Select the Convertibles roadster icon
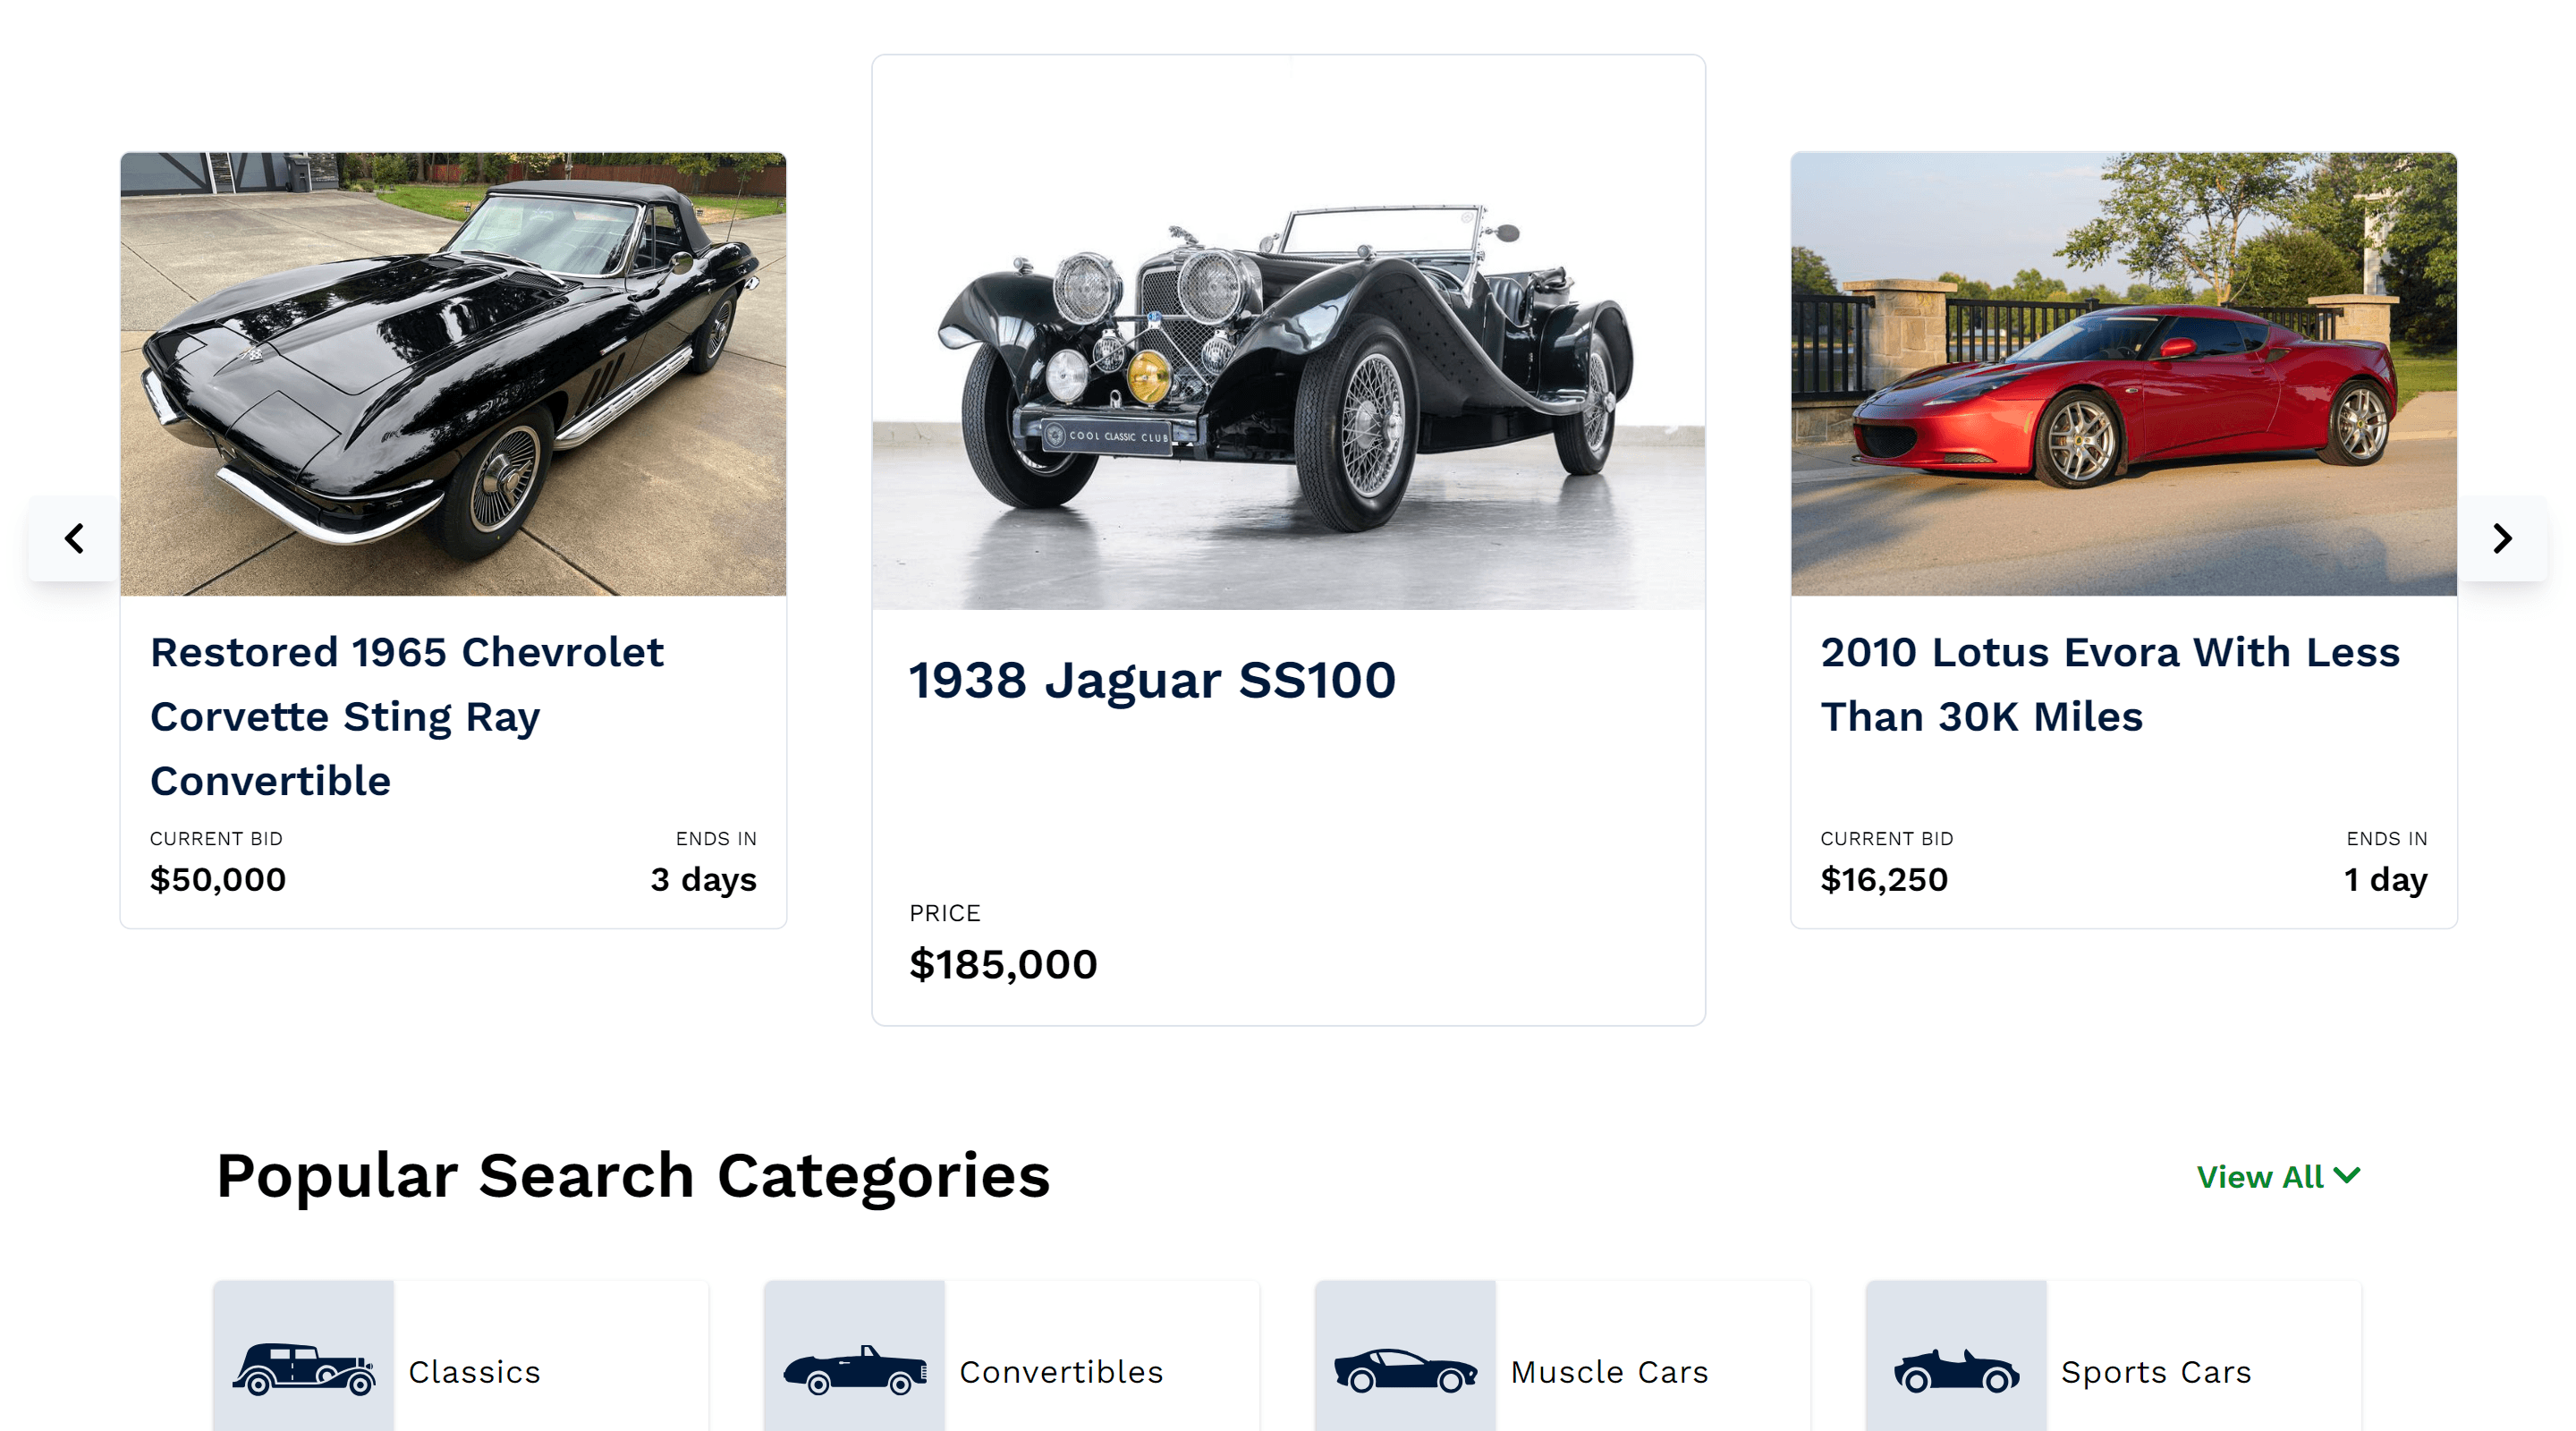 854,1371
